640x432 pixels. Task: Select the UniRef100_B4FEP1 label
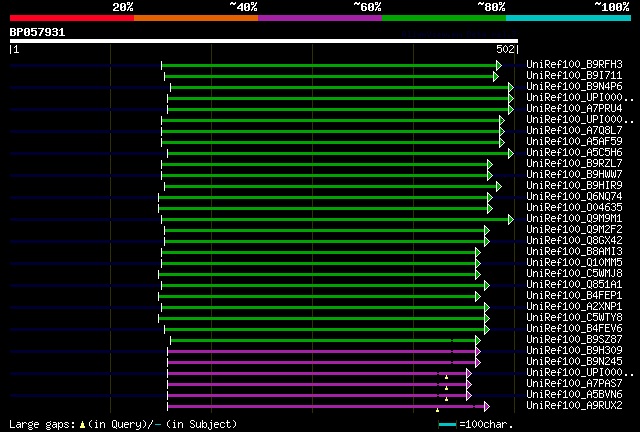pos(574,296)
